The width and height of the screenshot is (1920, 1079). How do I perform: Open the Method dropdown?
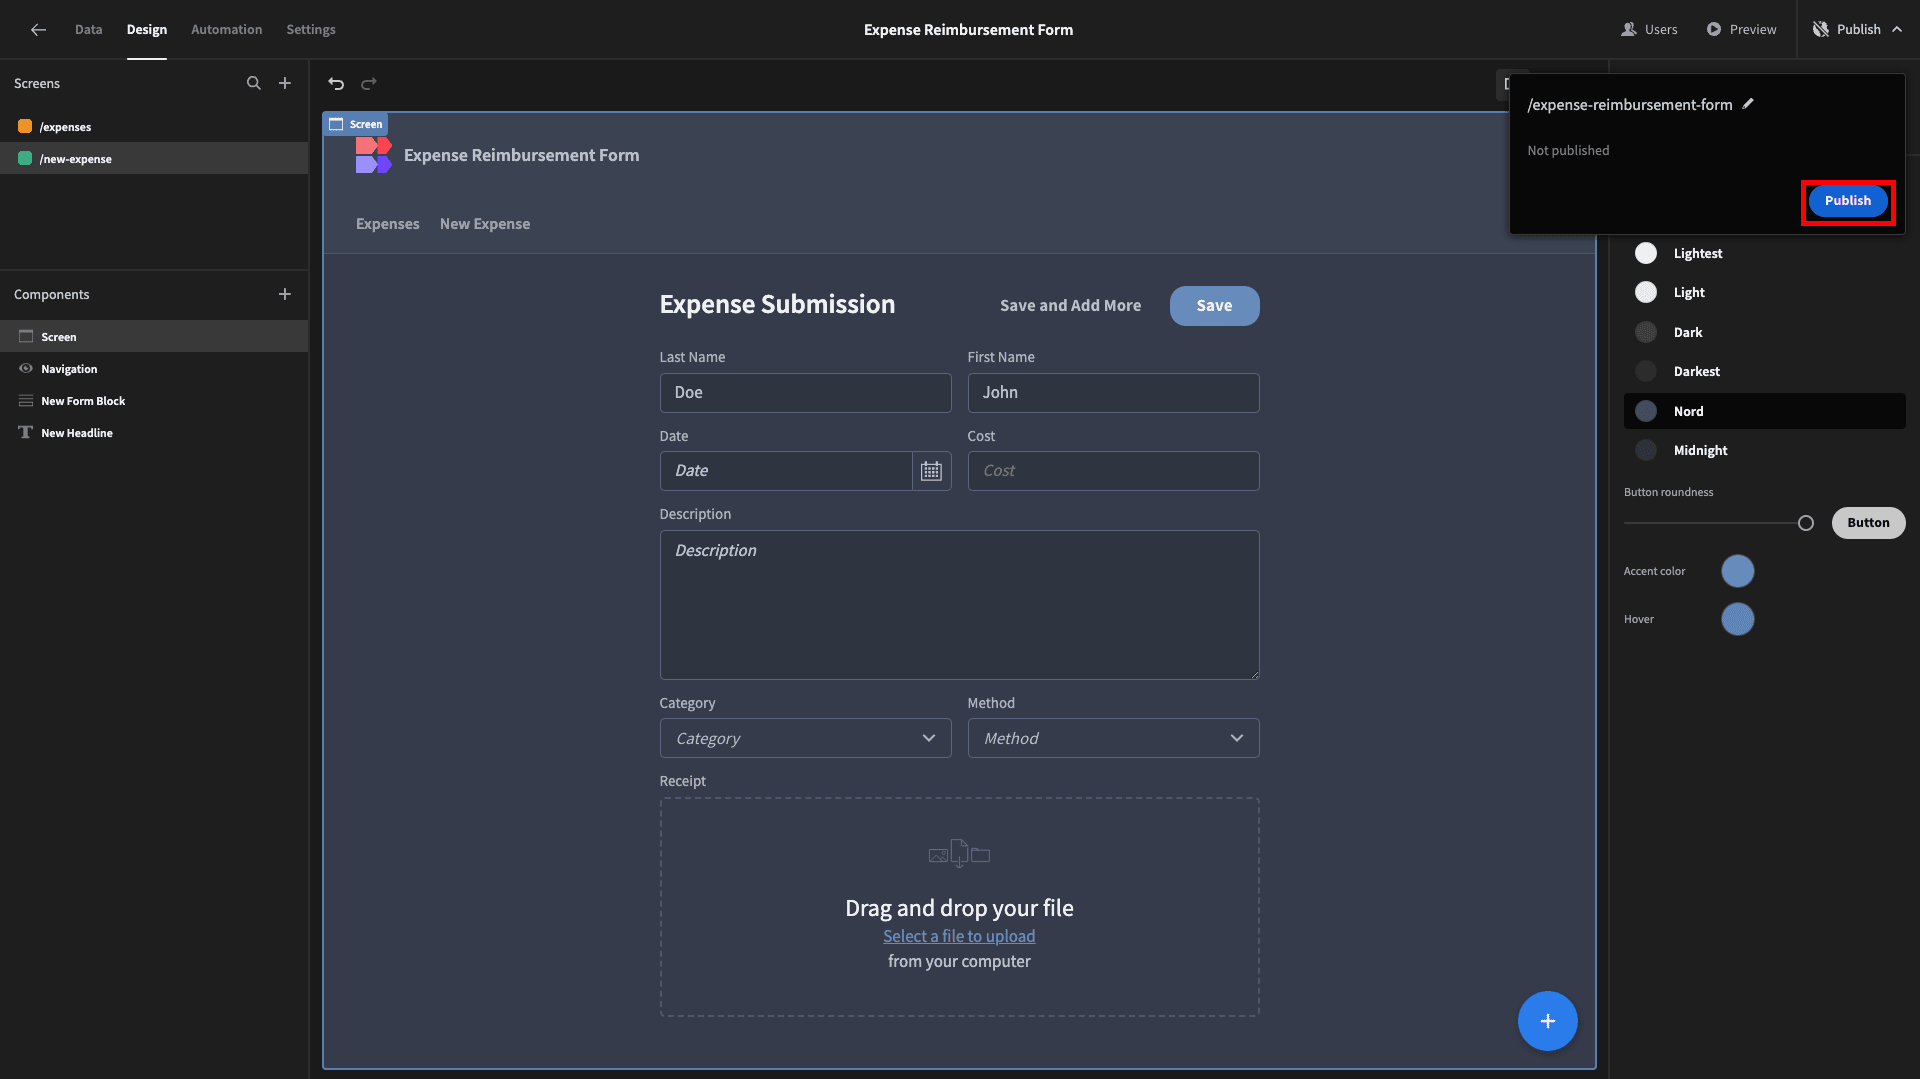point(1113,738)
